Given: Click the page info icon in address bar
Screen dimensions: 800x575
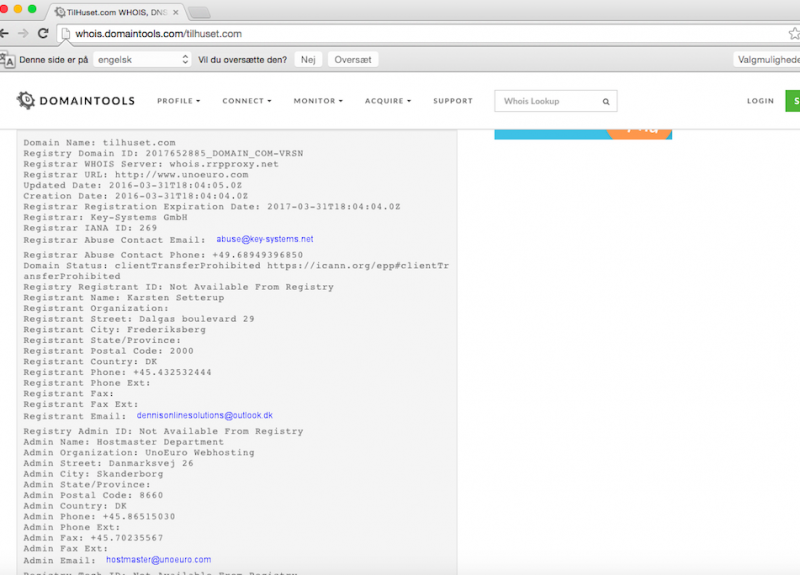Looking at the screenshot, I should (x=65, y=34).
